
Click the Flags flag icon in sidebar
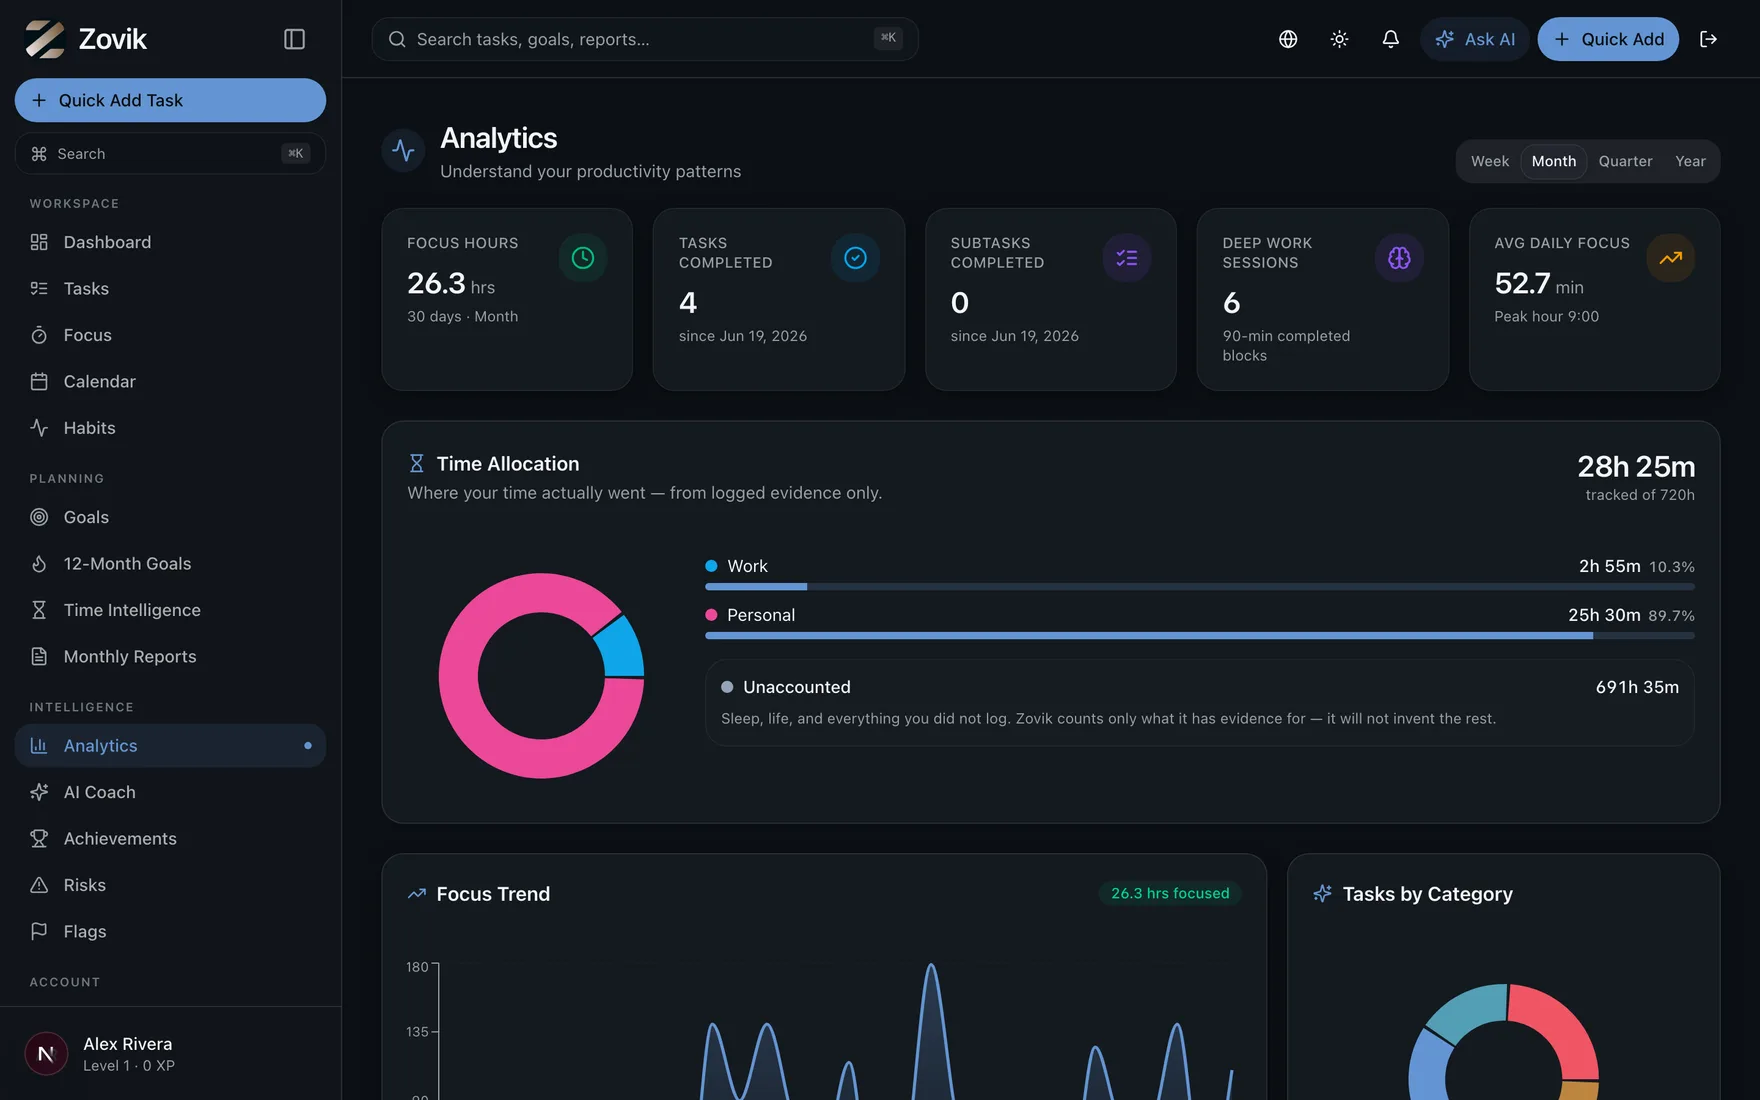pos(39,932)
